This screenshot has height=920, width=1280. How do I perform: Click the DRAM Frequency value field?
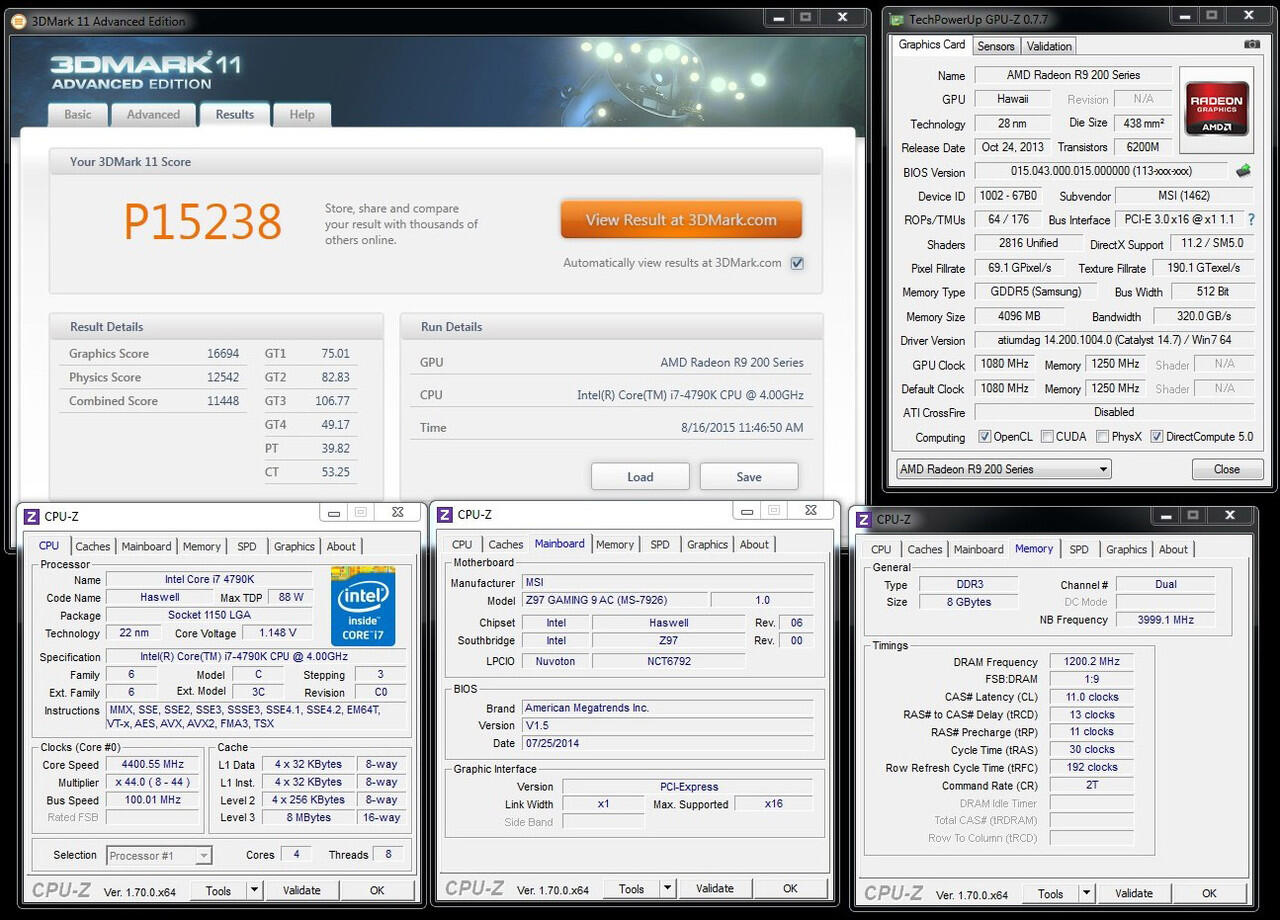tap(1091, 662)
